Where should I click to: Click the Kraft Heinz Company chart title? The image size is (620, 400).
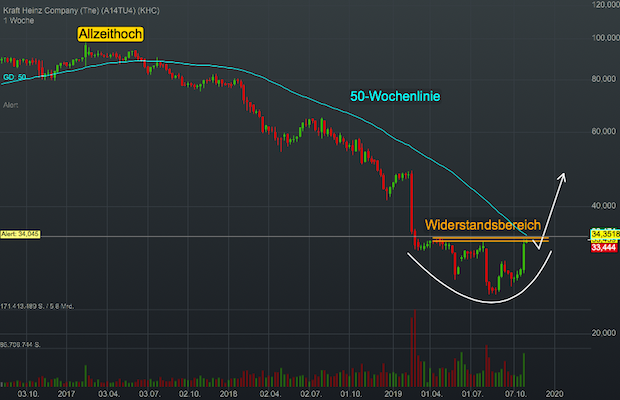[81, 11]
